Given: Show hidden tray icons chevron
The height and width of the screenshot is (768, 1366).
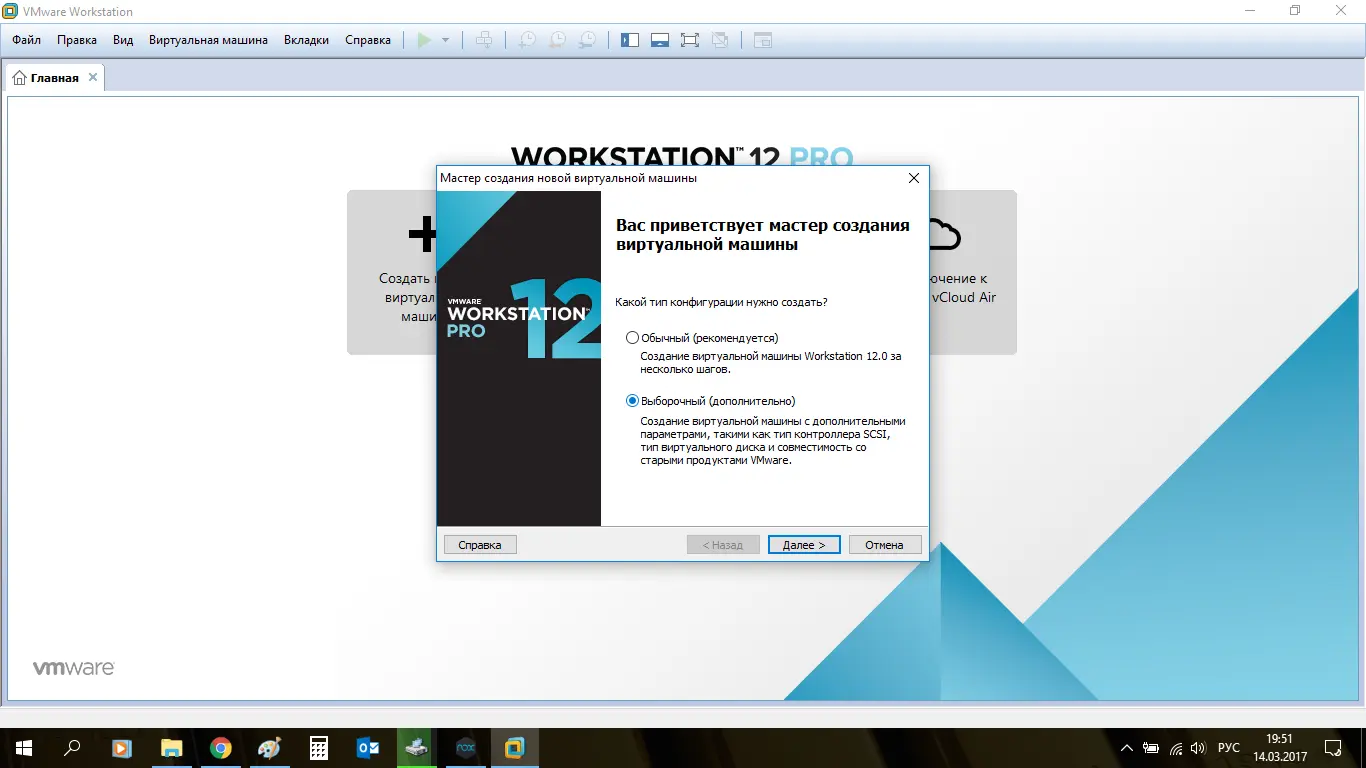Looking at the screenshot, I should (x=1127, y=748).
